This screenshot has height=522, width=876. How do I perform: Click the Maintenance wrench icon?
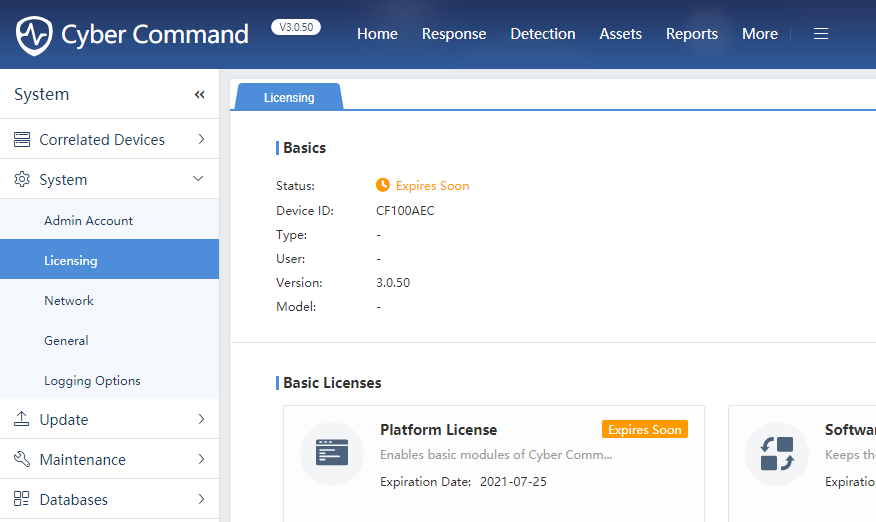(x=22, y=459)
